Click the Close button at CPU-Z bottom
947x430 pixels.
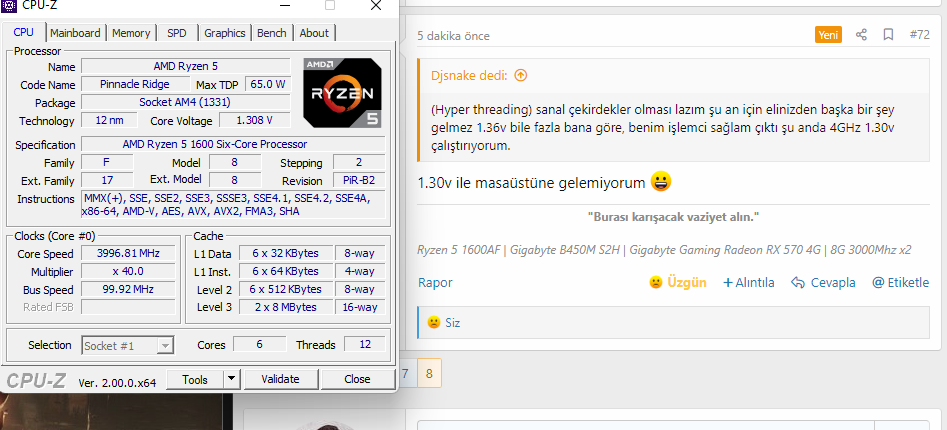[x=358, y=379]
